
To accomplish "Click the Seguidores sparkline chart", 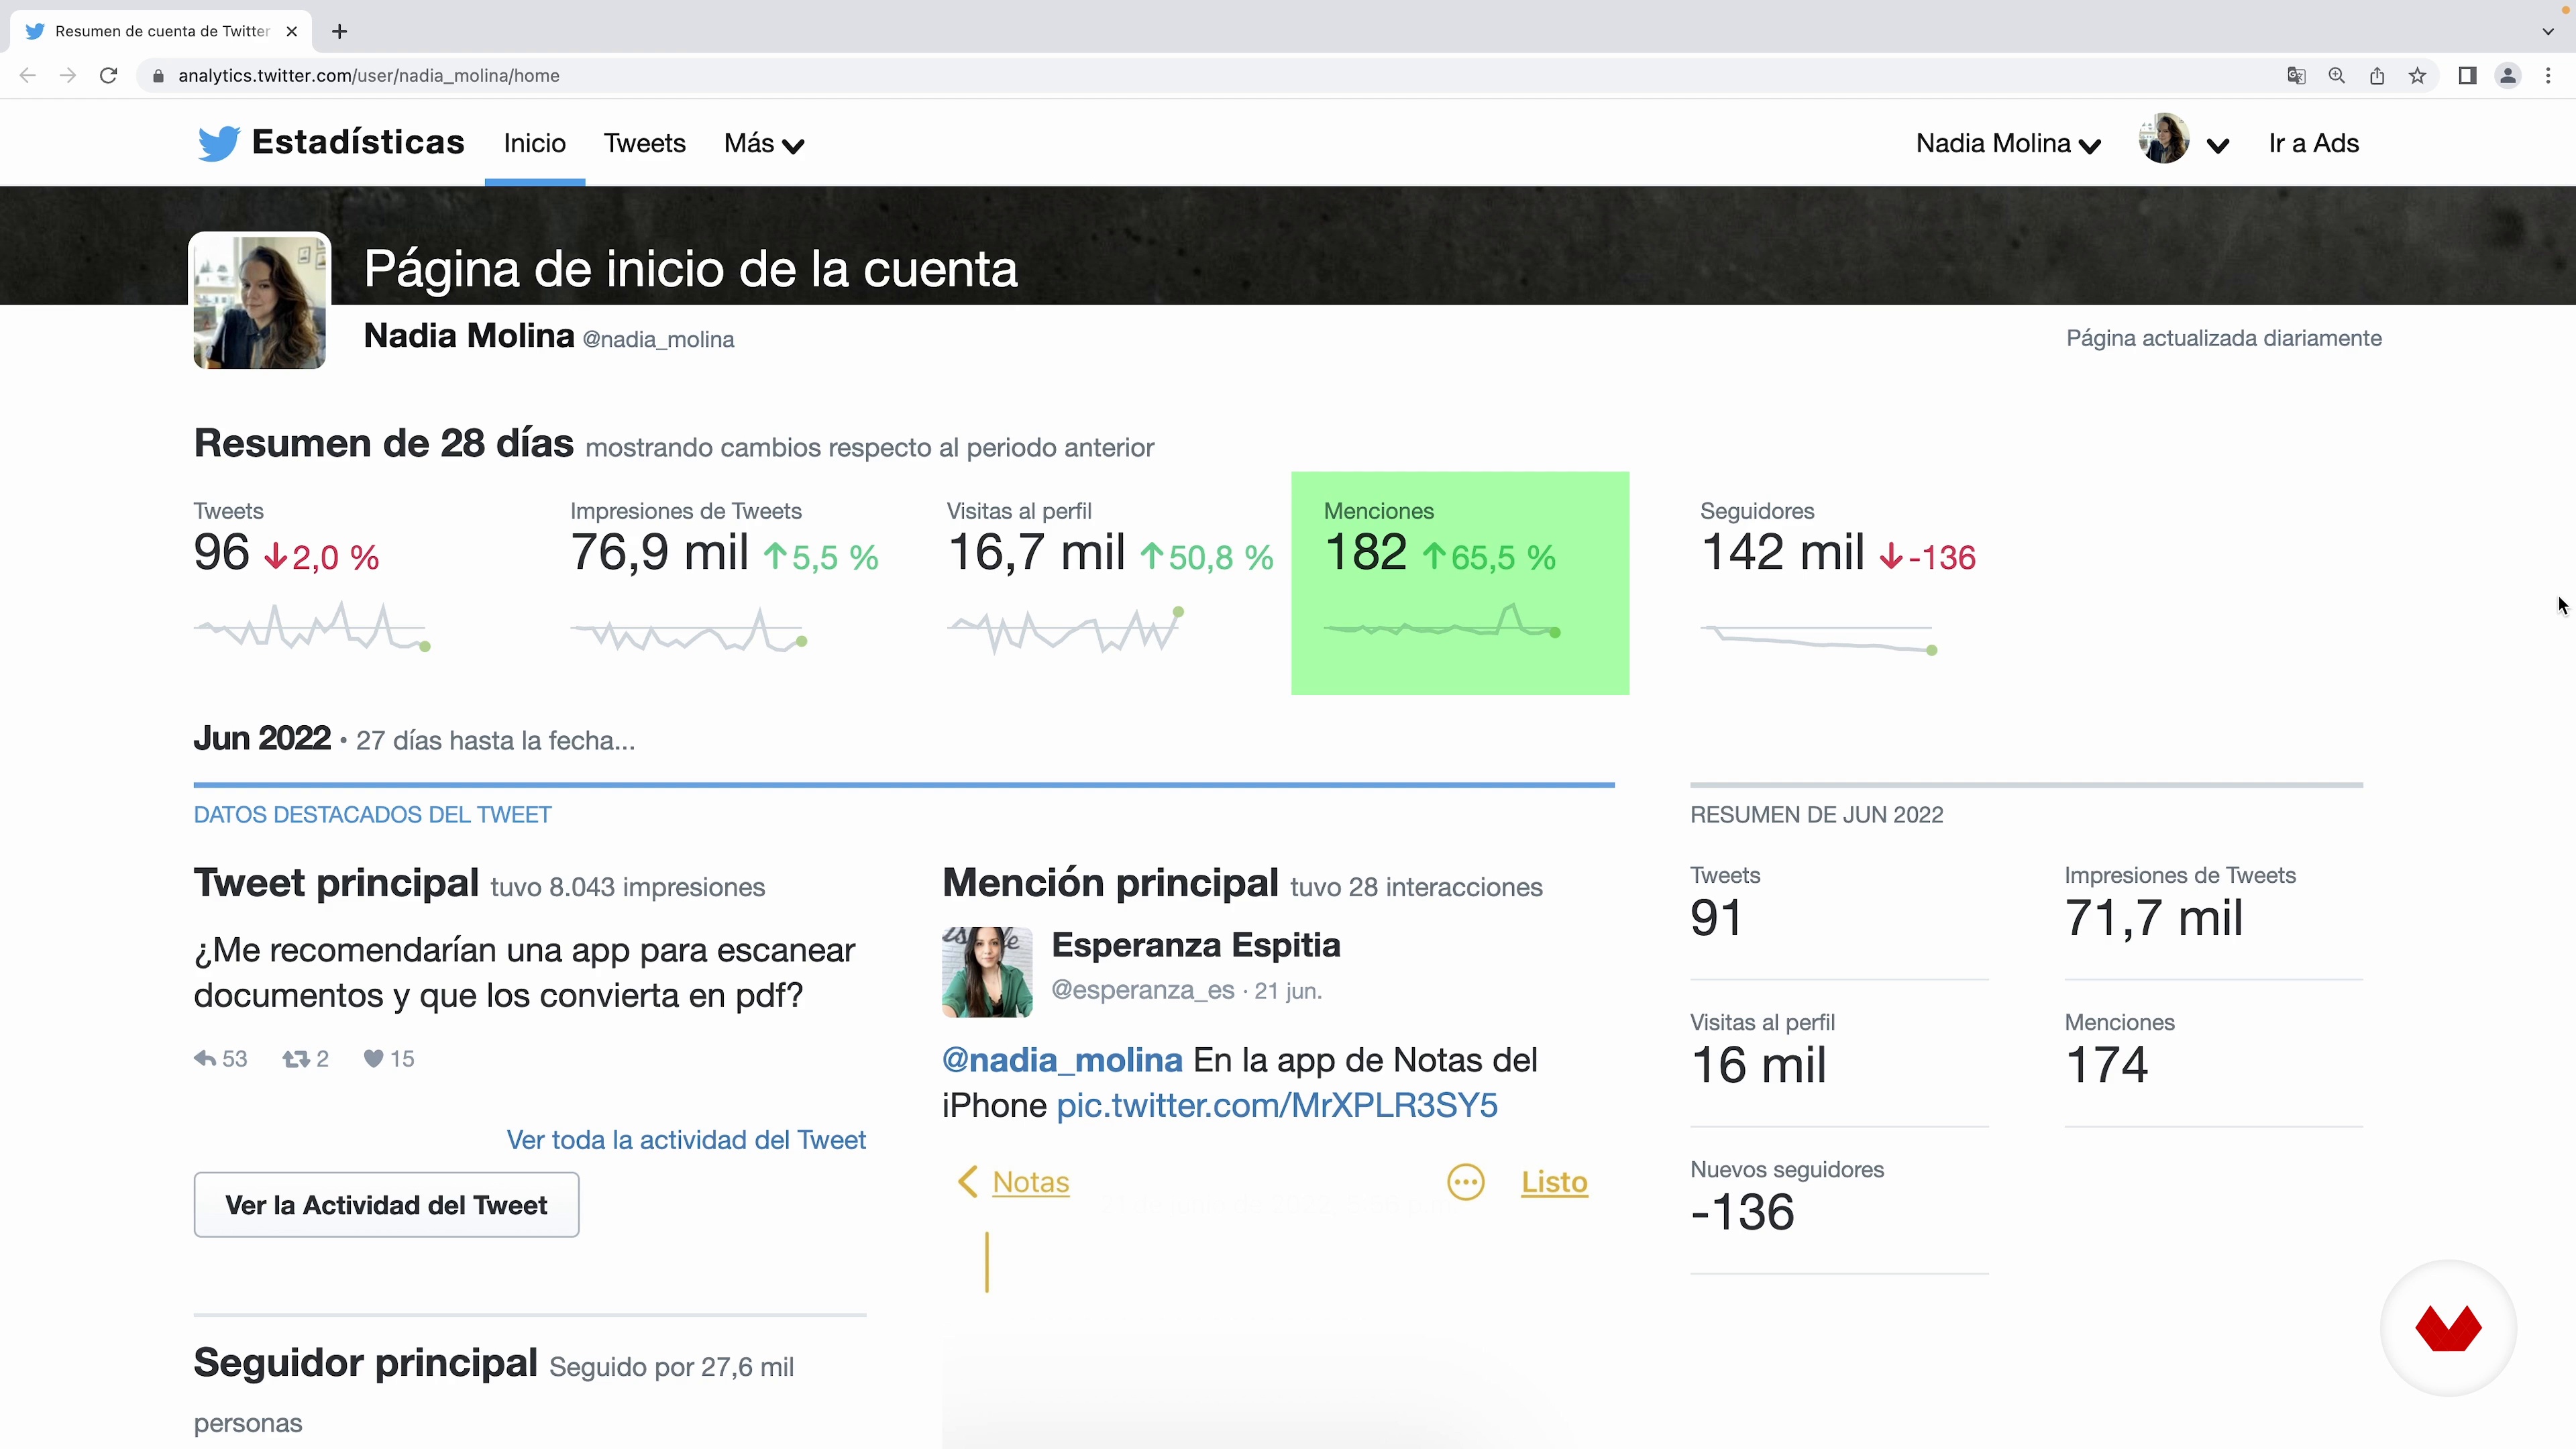I will tap(1819, 639).
